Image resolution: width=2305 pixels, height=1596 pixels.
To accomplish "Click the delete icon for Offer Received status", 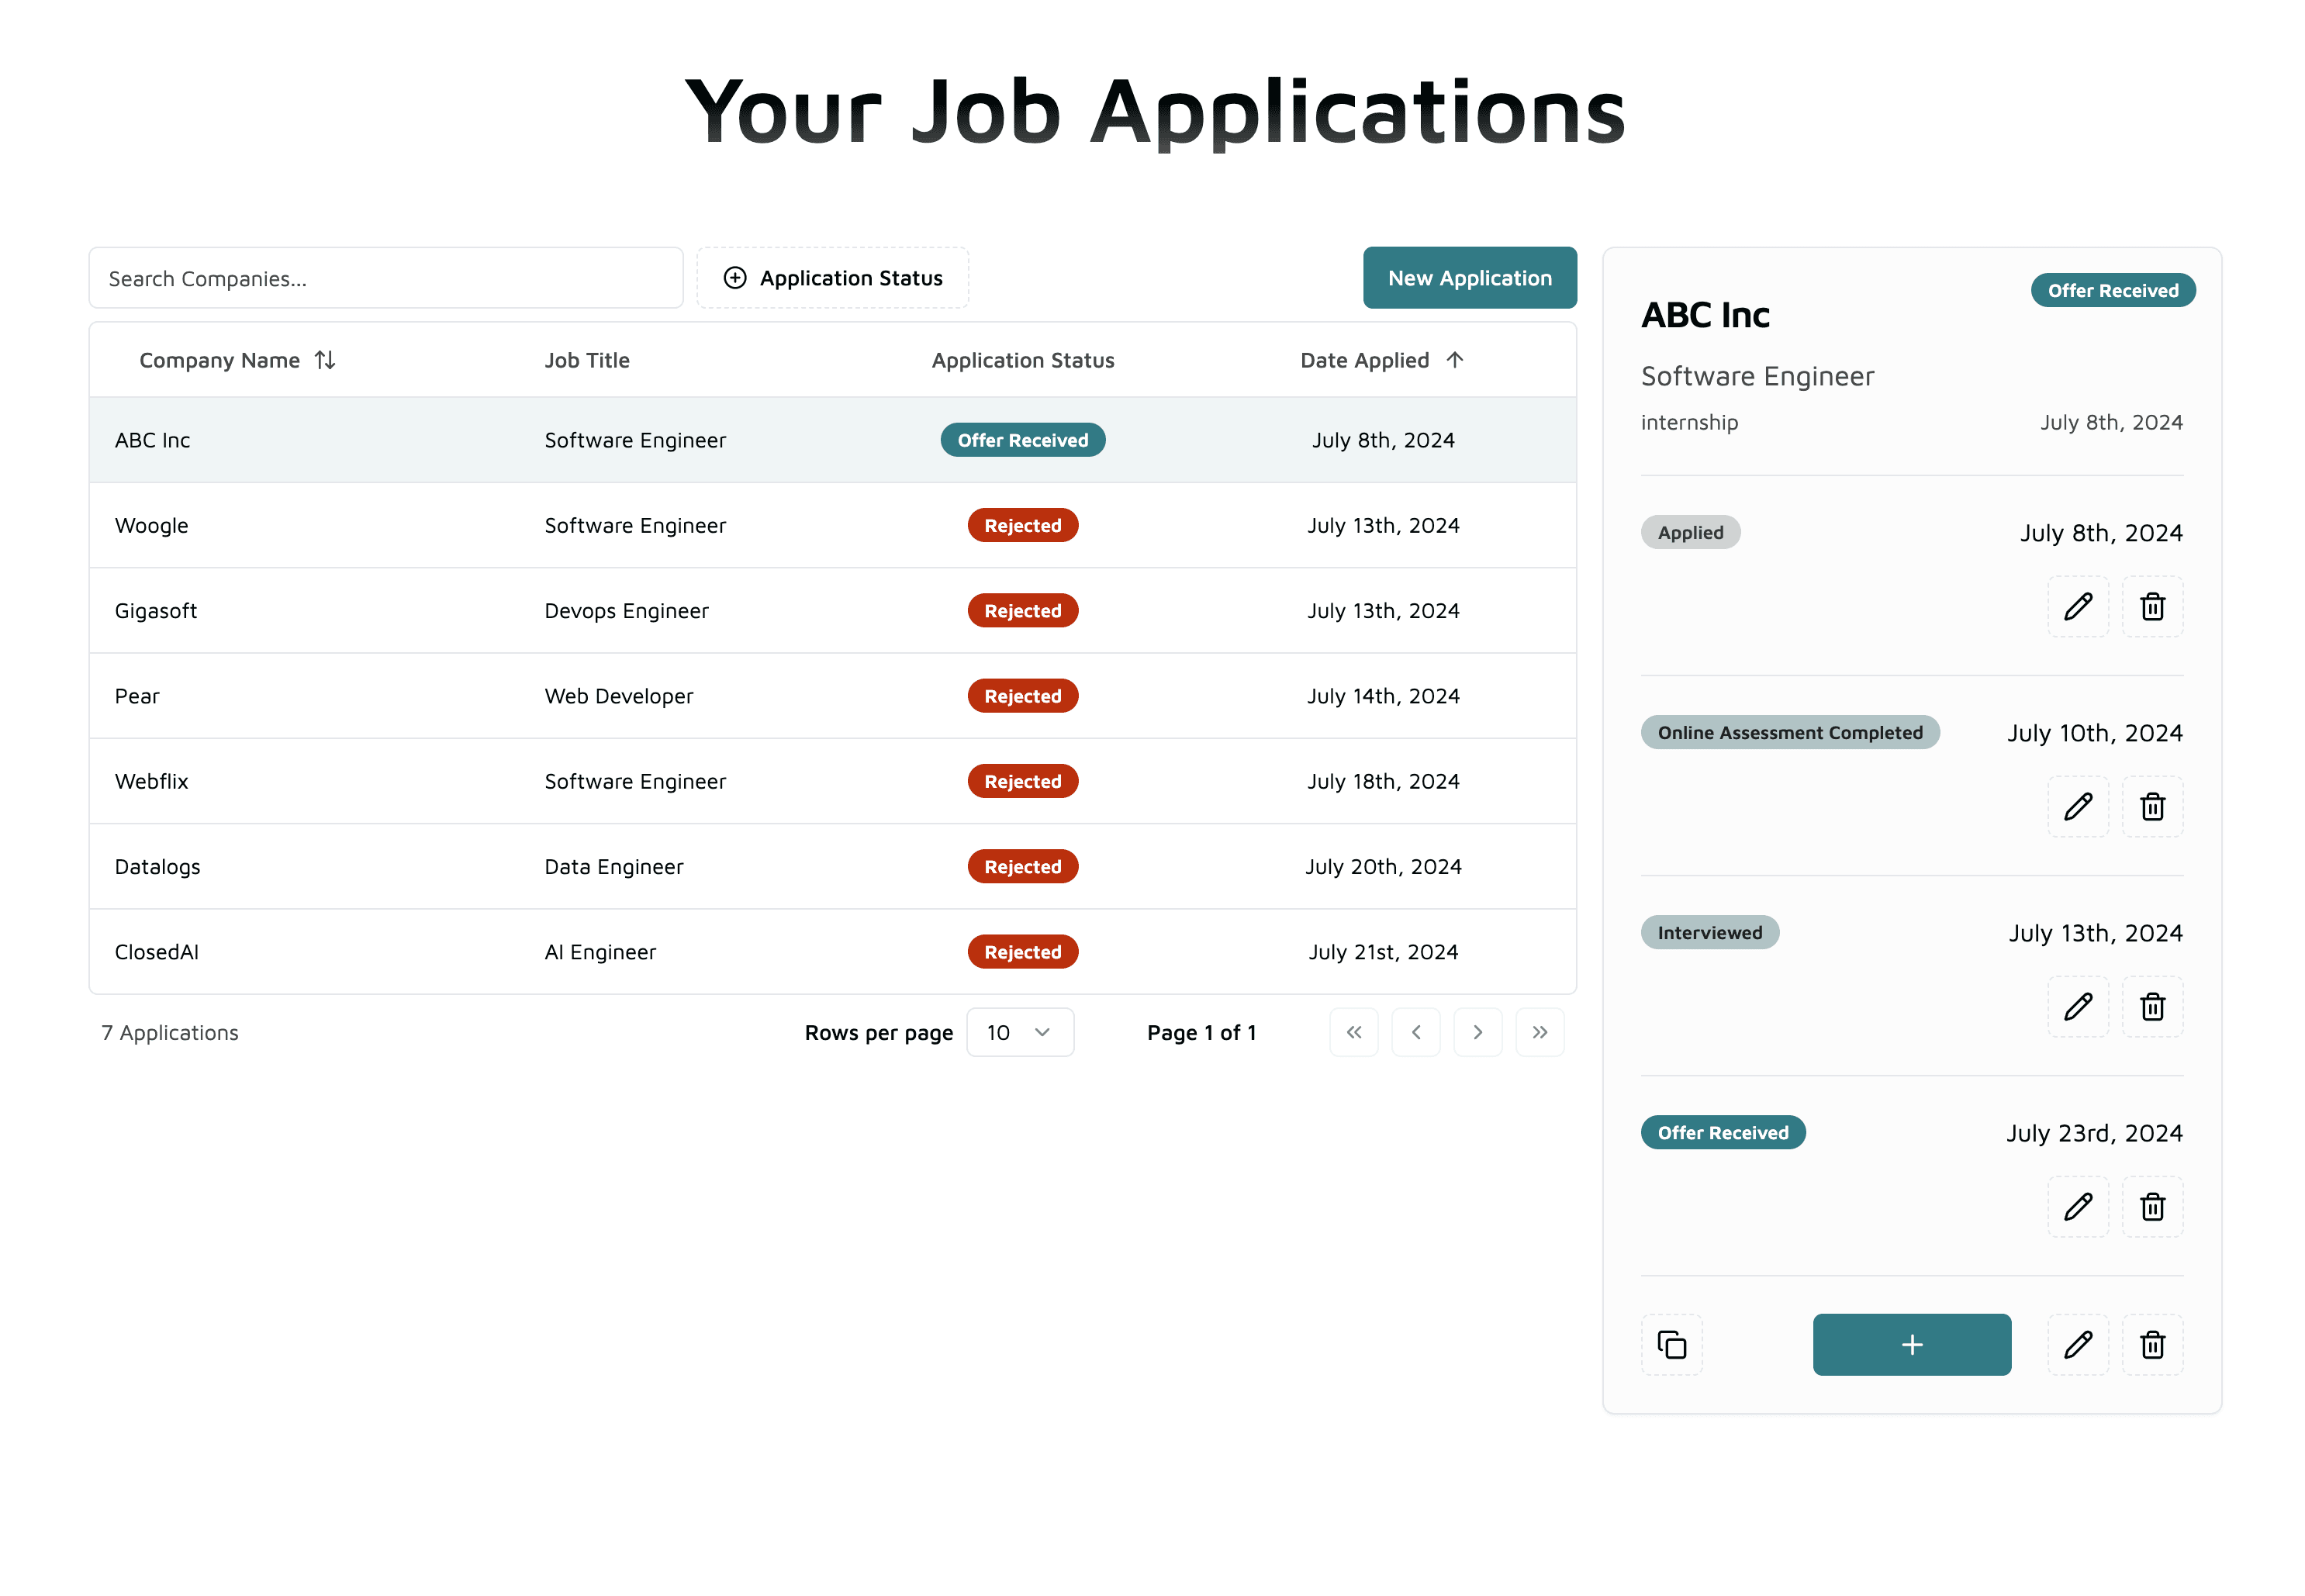I will [x=2153, y=1205].
